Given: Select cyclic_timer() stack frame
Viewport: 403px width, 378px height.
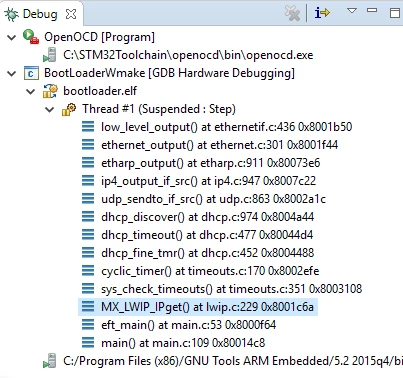Looking at the screenshot, I should click(x=210, y=271).
